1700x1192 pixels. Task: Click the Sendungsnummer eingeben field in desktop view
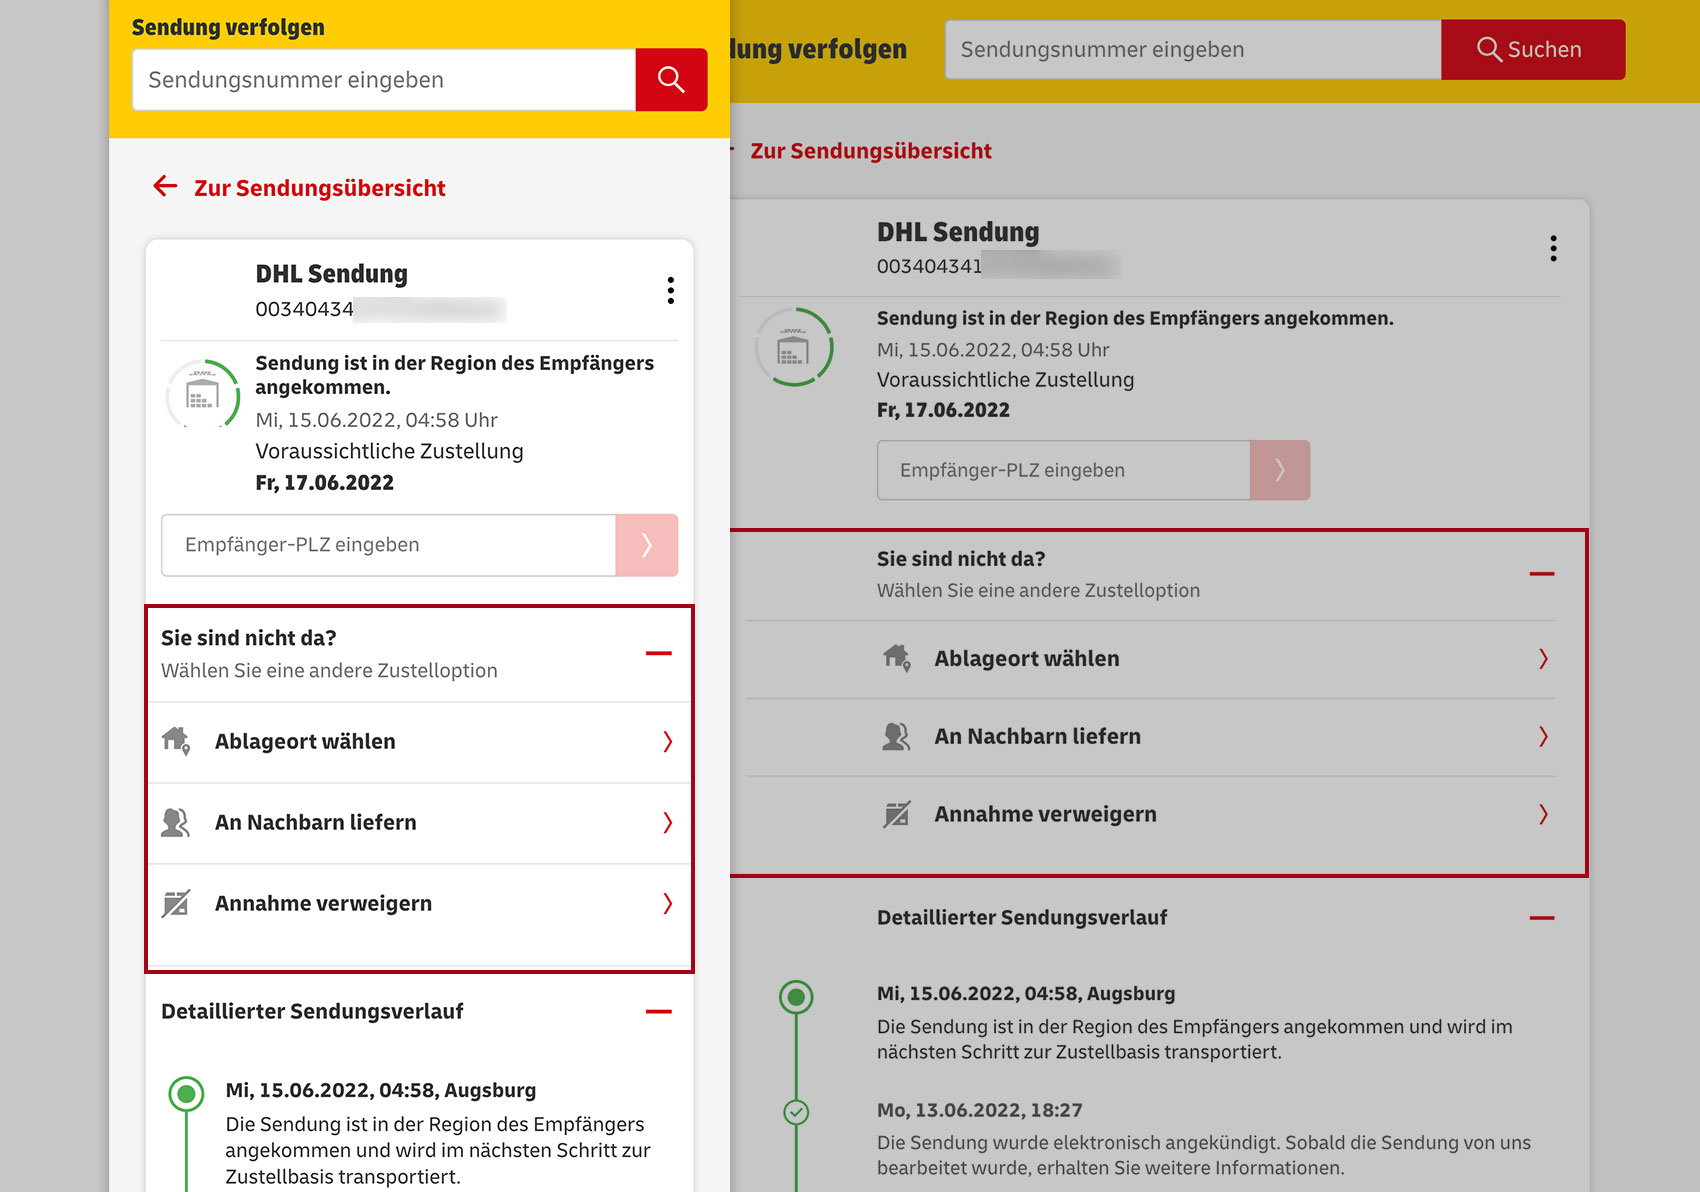click(x=1193, y=49)
